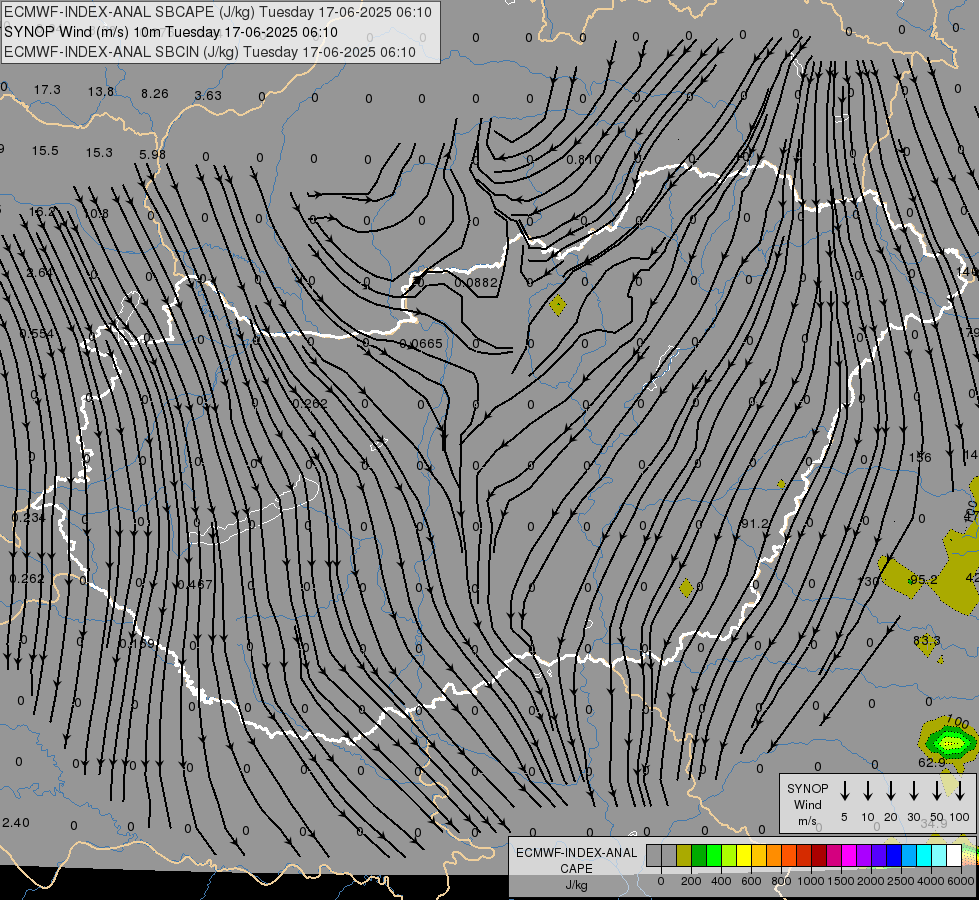The image size is (979, 900).
Task: Select the cyan CAPE legend swatch
Action: (923, 855)
